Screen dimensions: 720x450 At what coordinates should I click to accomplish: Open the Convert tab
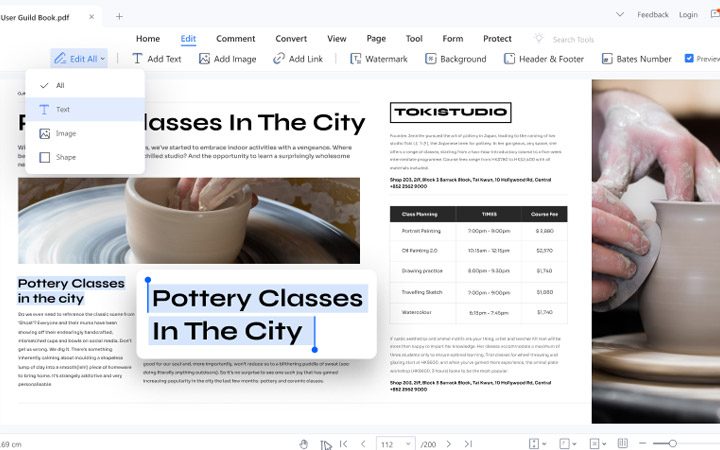pyautogui.click(x=291, y=39)
